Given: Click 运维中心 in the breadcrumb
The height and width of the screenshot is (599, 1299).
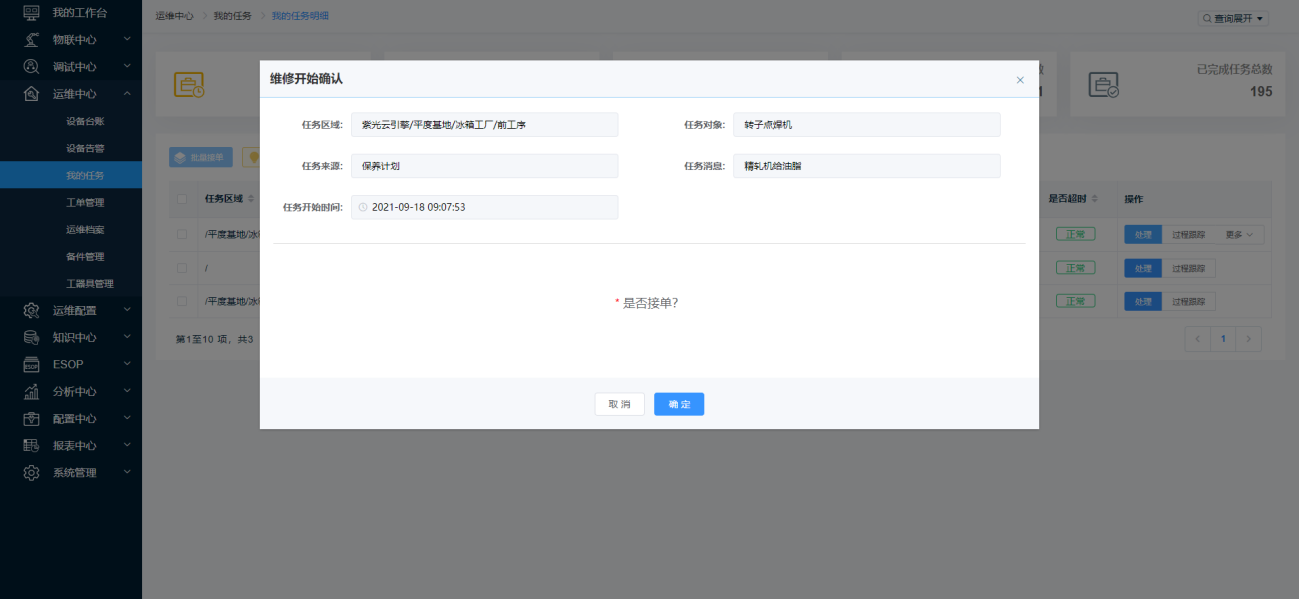Looking at the screenshot, I should 174,16.
